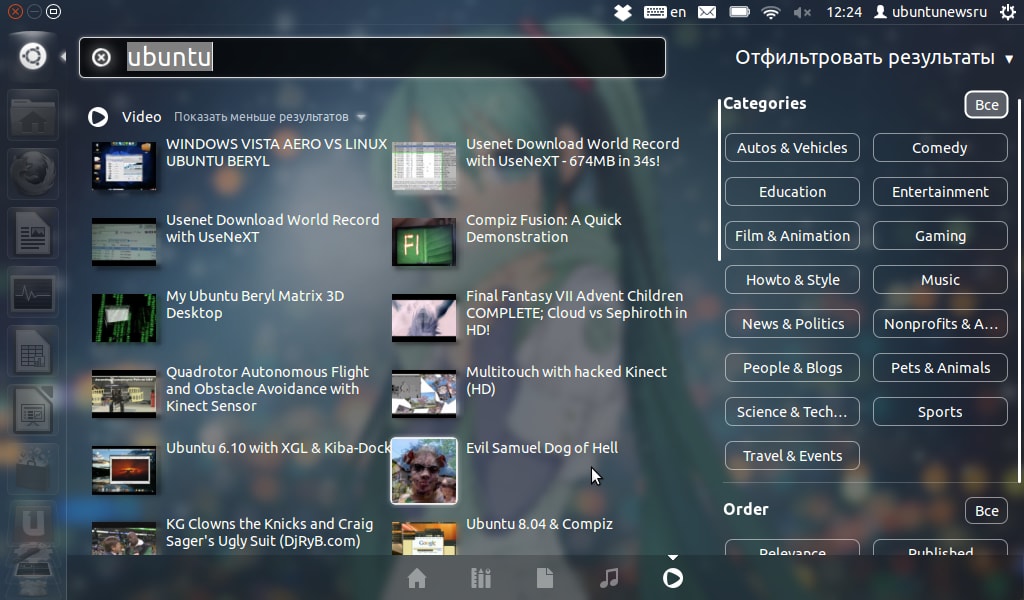Open 'Usenet Download World Record with UseNeXT - 674MB in 34s!'
Image resolution: width=1024 pixels, height=600 pixels.
tap(573, 152)
